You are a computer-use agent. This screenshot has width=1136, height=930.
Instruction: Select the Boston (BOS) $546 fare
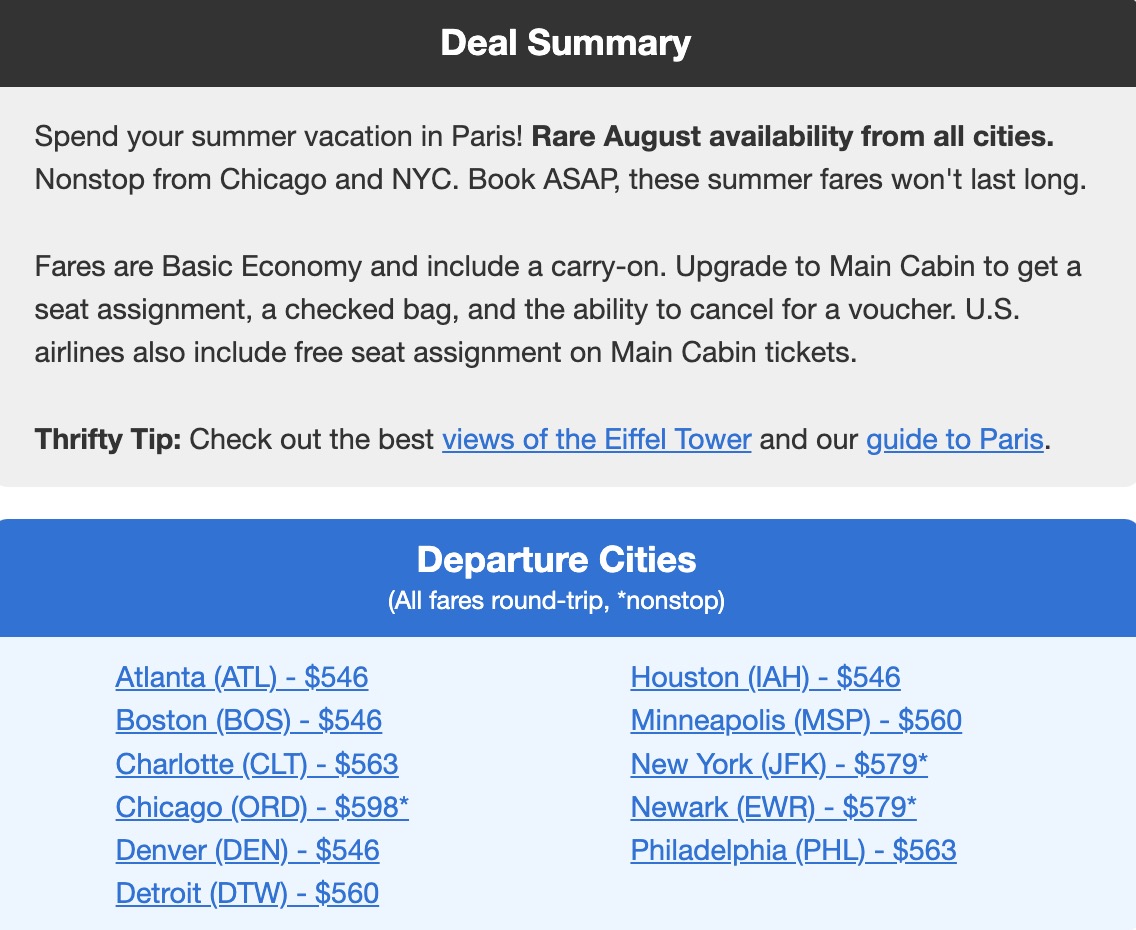(248, 720)
